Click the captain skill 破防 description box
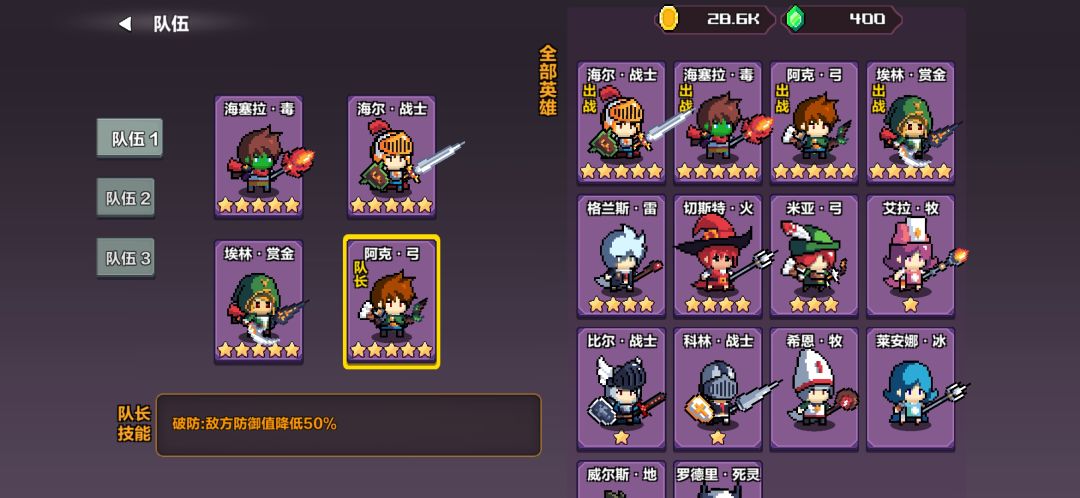1080x498 pixels. pyautogui.click(x=349, y=425)
